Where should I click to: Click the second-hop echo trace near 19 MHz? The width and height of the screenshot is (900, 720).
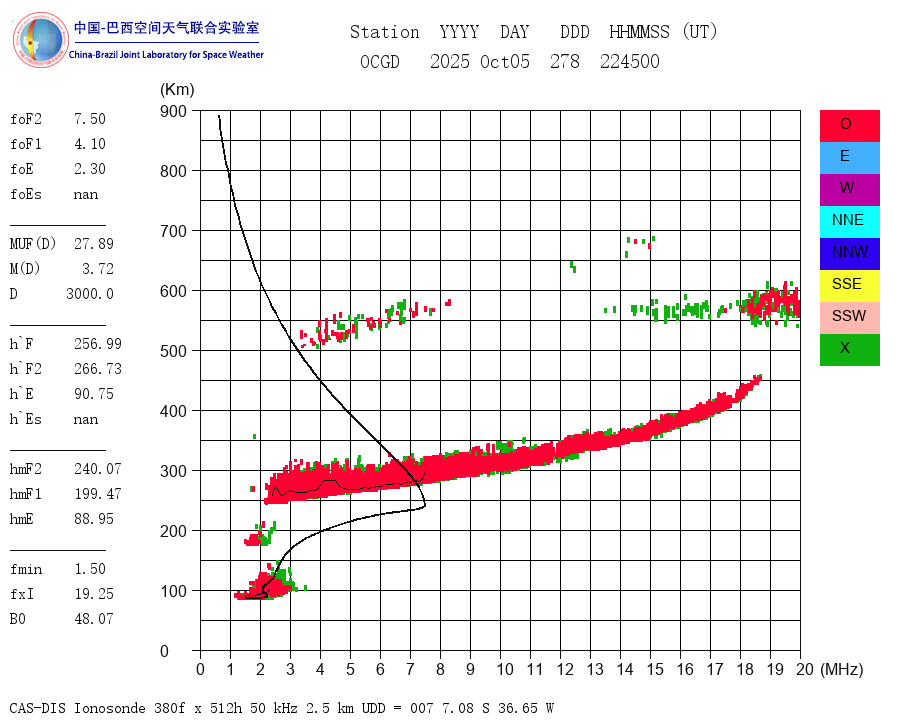tap(772, 304)
